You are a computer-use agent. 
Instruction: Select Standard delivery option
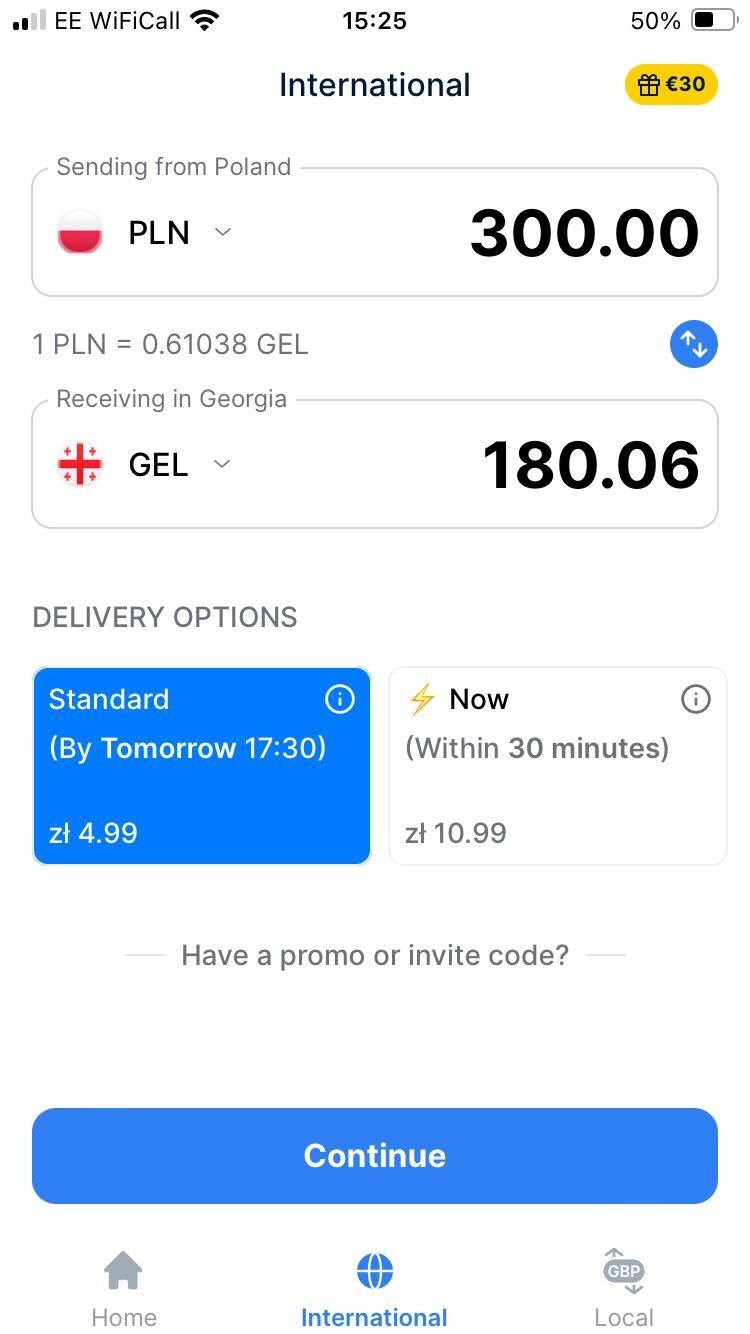(x=202, y=766)
